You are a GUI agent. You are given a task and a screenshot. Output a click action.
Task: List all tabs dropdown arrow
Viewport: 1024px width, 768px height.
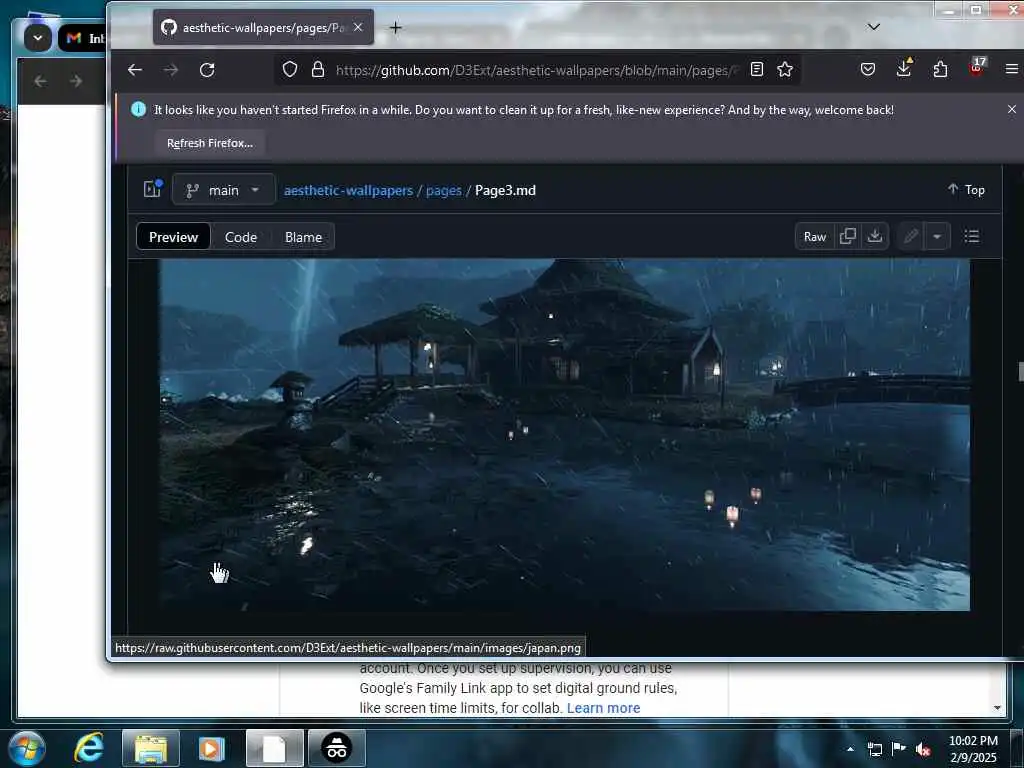point(874,27)
